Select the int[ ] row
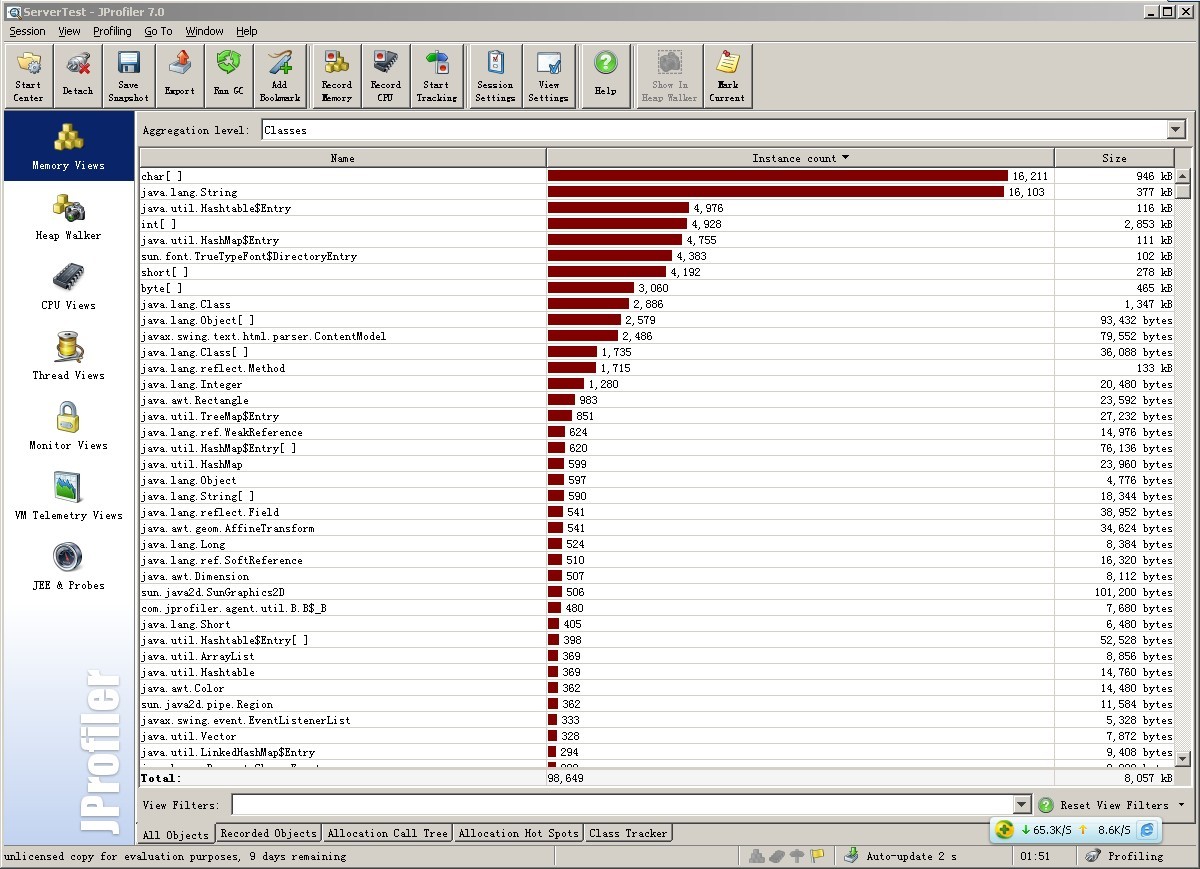 (657, 224)
